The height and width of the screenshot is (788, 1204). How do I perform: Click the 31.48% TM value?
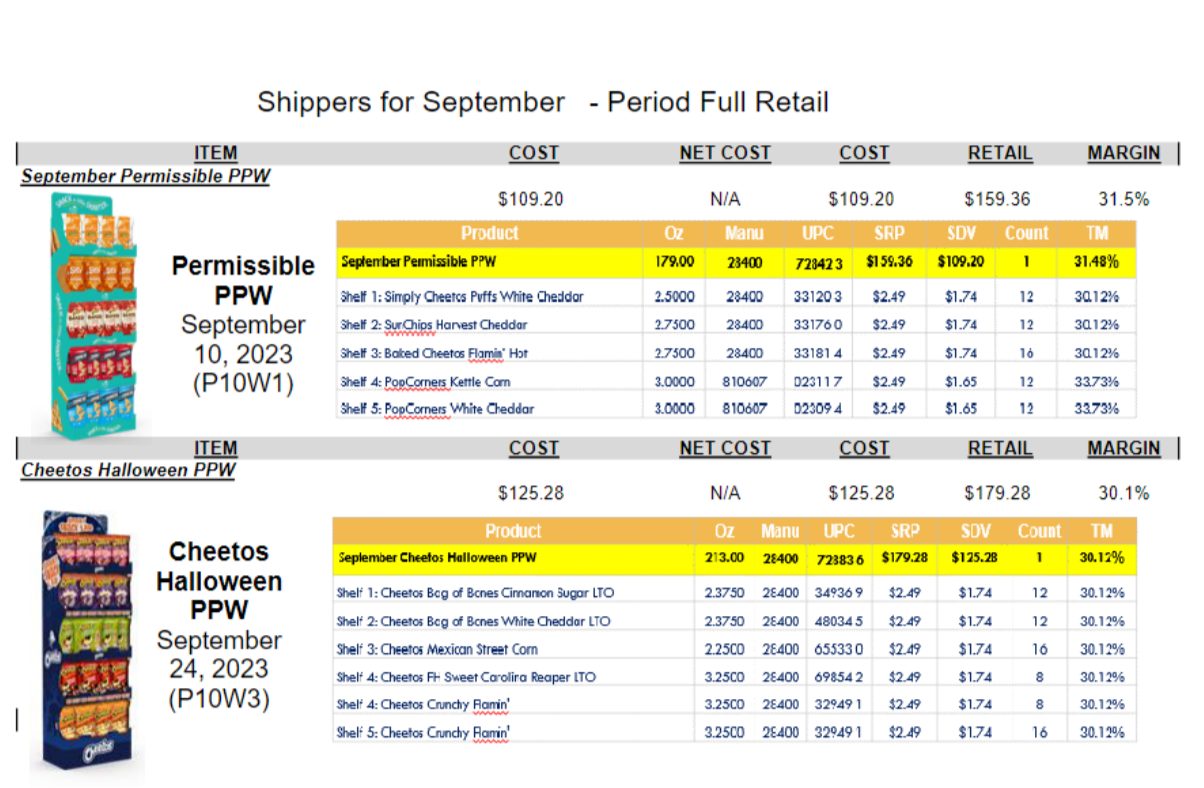[1098, 263]
